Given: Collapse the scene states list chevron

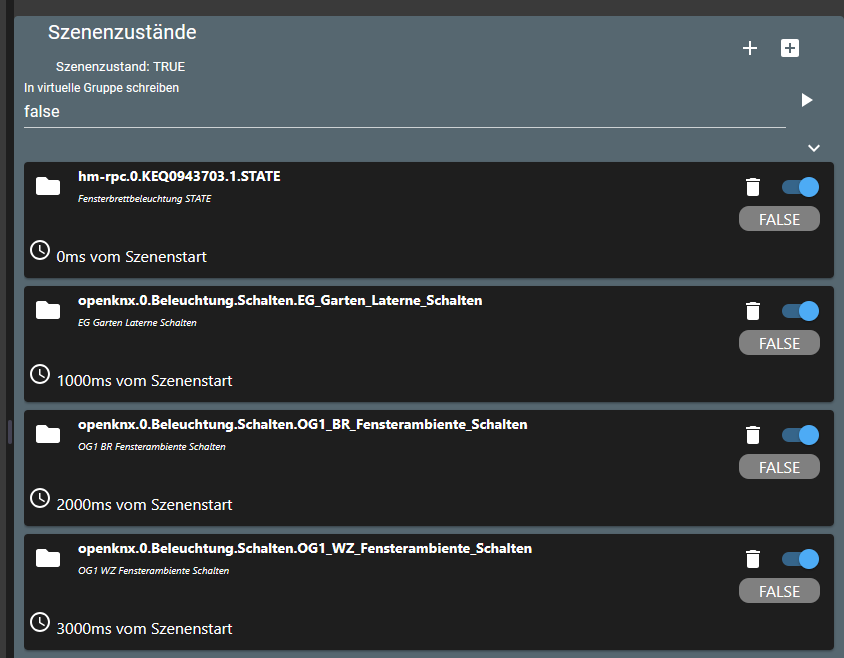Looking at the screenshot, I should [814, 148].
